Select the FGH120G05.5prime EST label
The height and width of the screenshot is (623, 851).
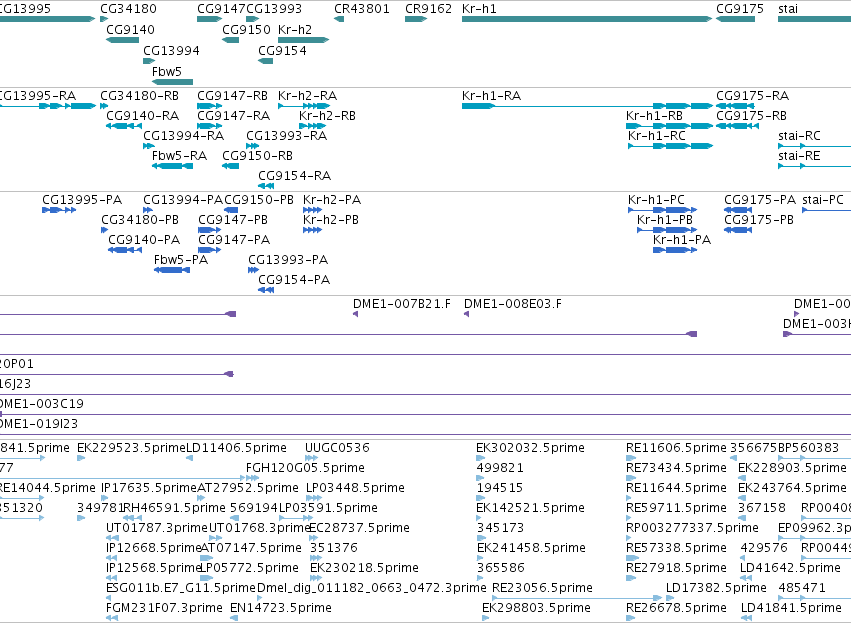(x=305, y=468)
